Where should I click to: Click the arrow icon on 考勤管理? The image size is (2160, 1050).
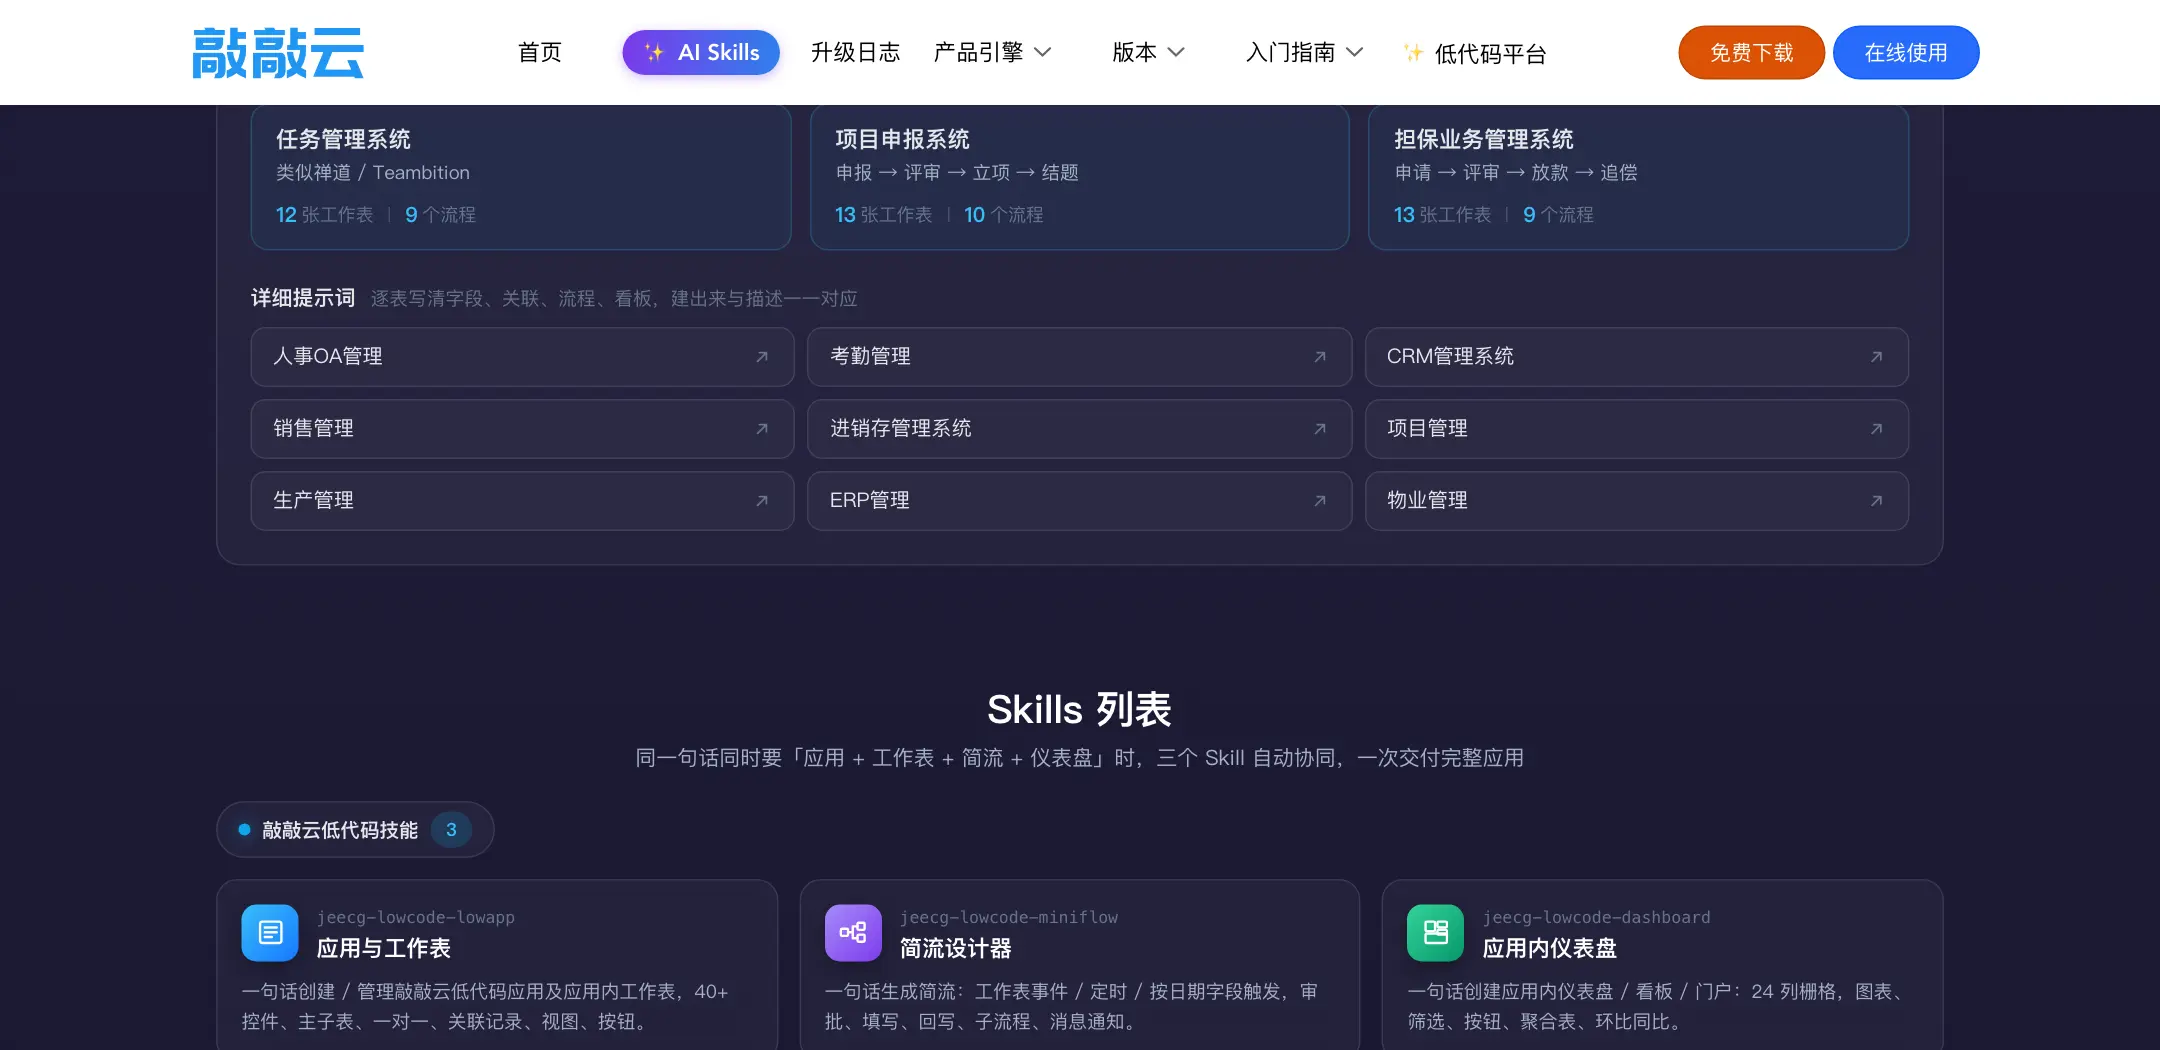click(1320, 357)
